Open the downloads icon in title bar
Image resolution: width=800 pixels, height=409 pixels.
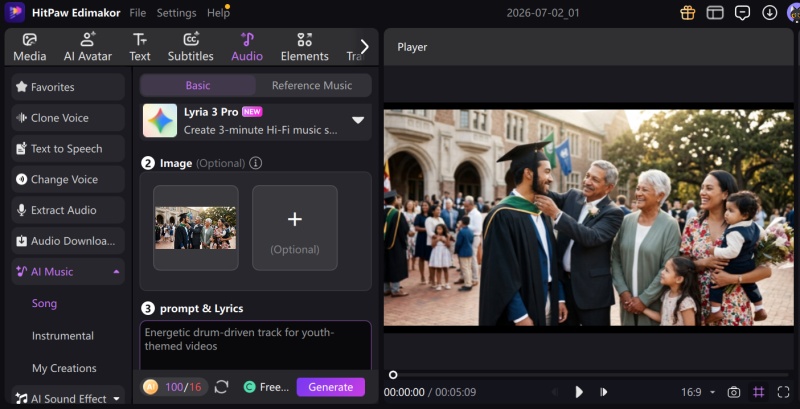pyautogui.click(x=769, y=13)
